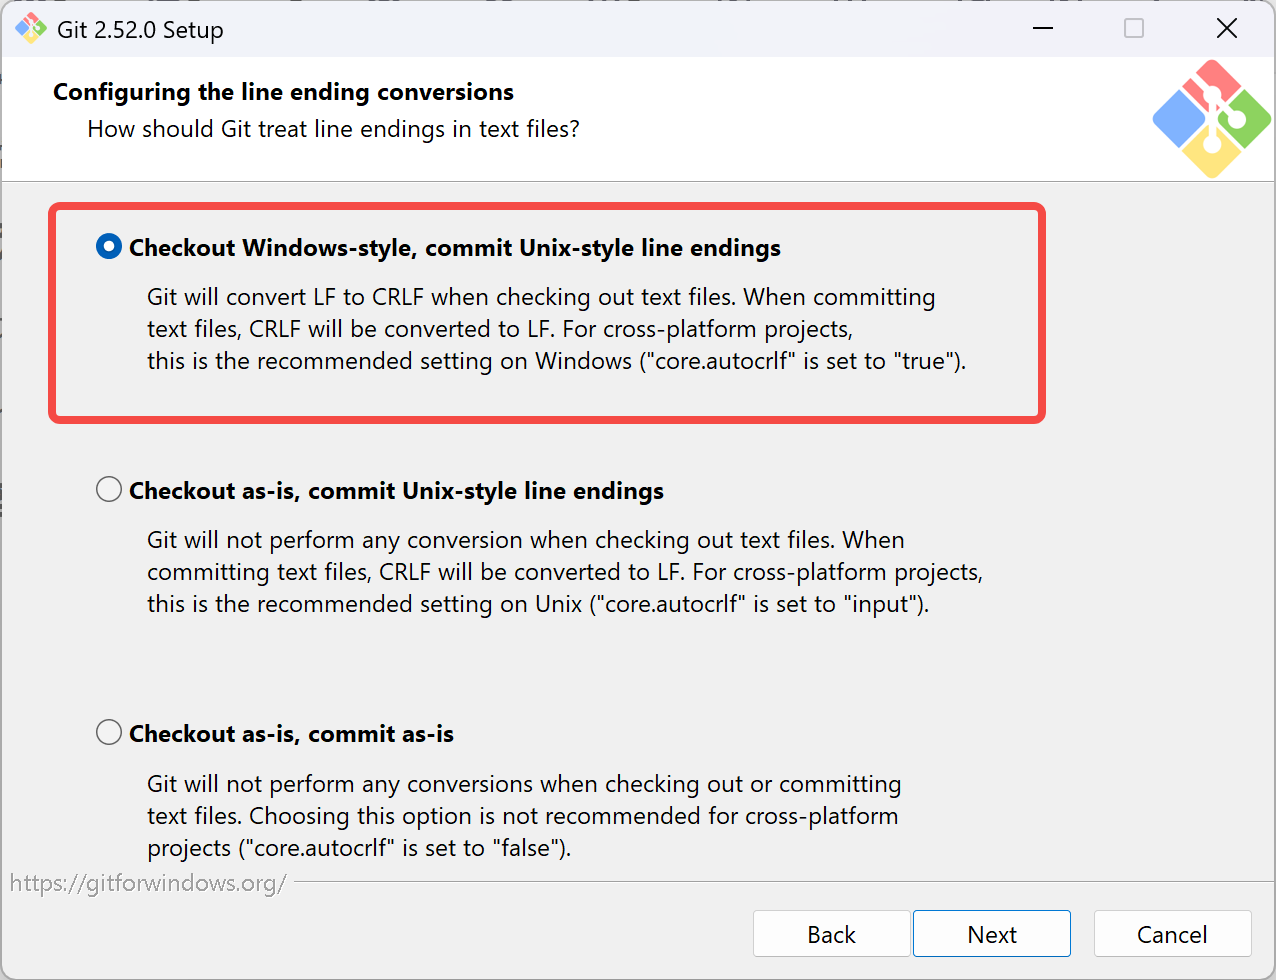Open the gitforwindows.org link
This screenshot has height=980, width=1276.
point(148,883)
